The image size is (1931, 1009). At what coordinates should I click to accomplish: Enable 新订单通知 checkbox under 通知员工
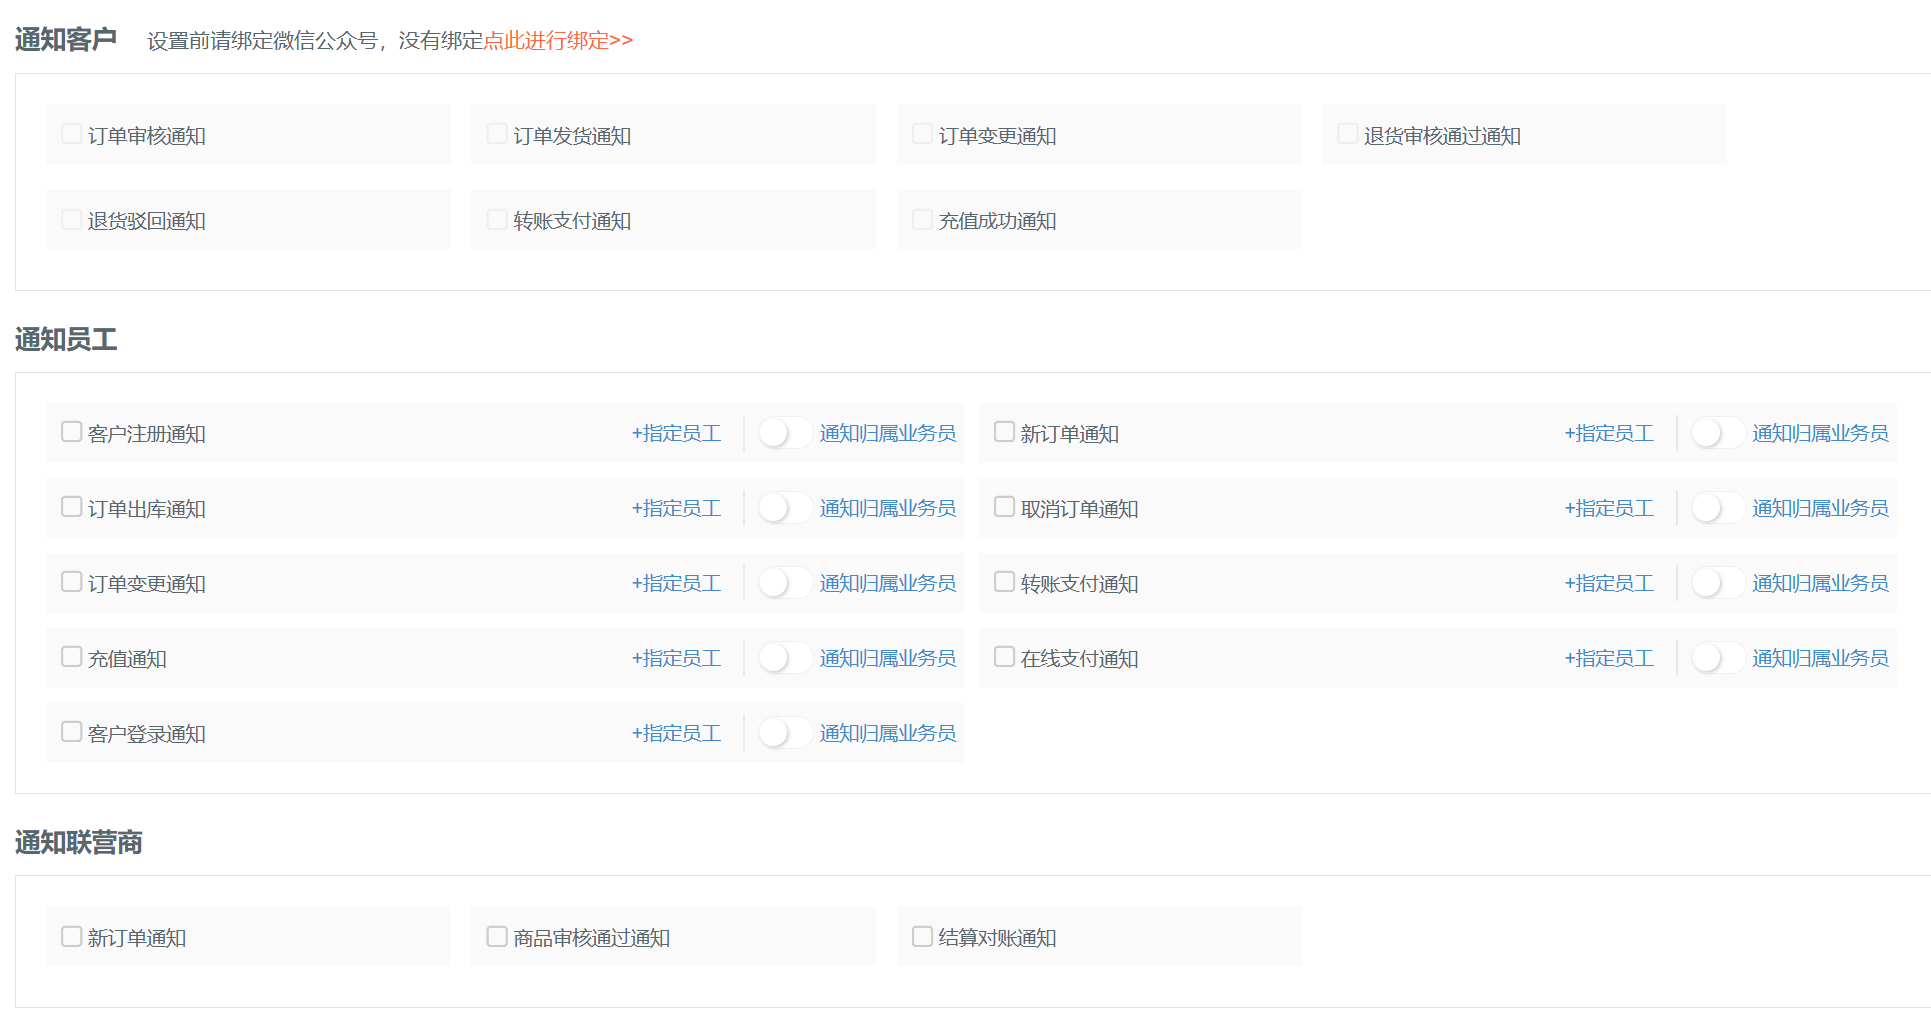click(x=1005, y=432)
